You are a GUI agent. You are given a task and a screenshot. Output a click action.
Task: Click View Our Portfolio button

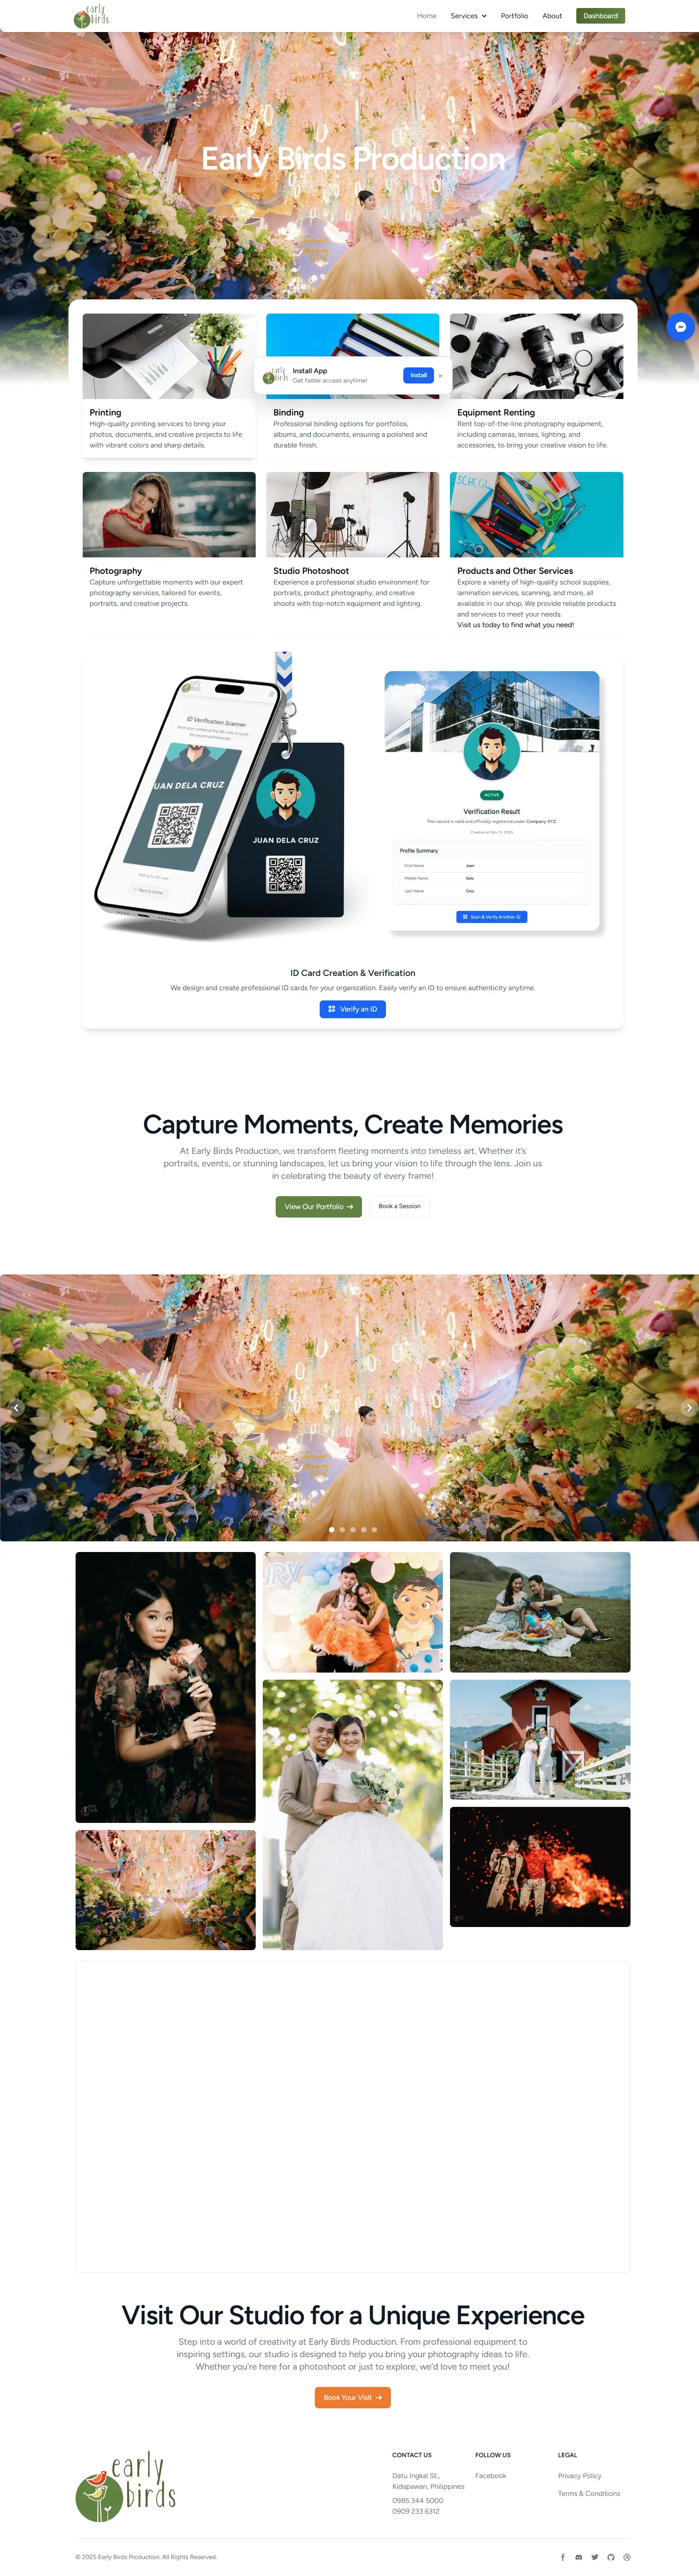[318, 1206]
